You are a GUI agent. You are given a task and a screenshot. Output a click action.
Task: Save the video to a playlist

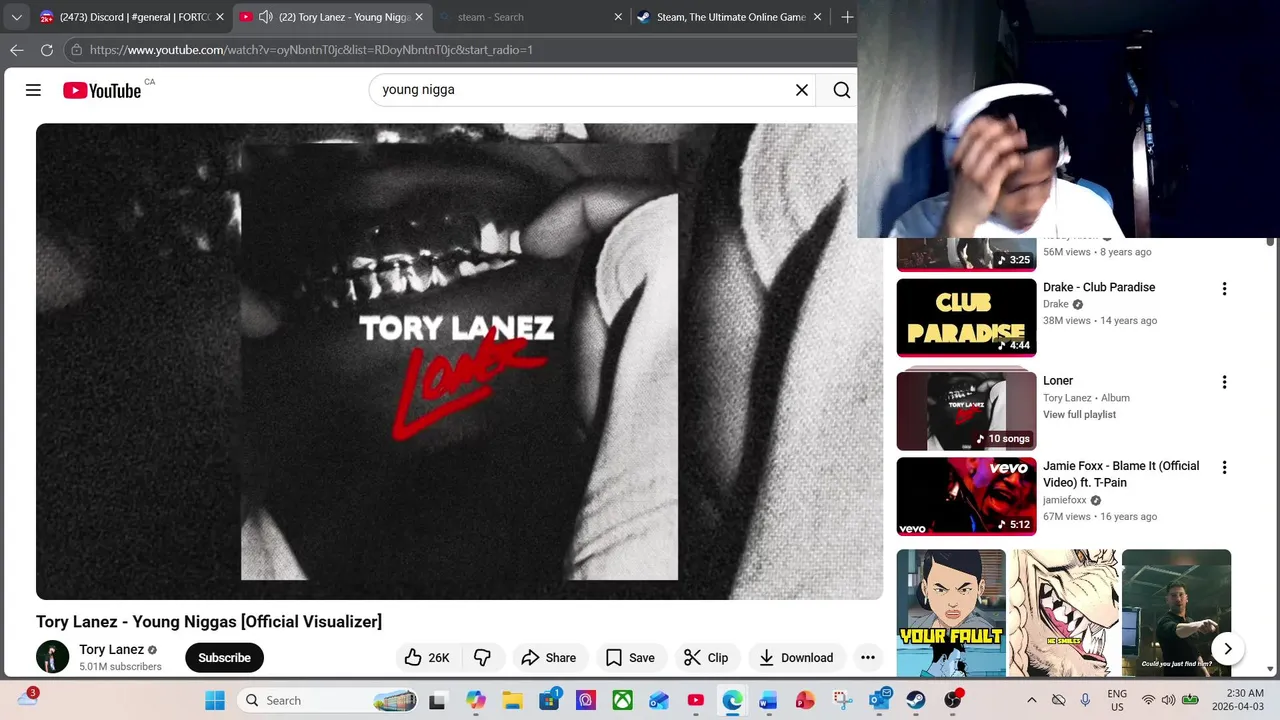(630, 657)
